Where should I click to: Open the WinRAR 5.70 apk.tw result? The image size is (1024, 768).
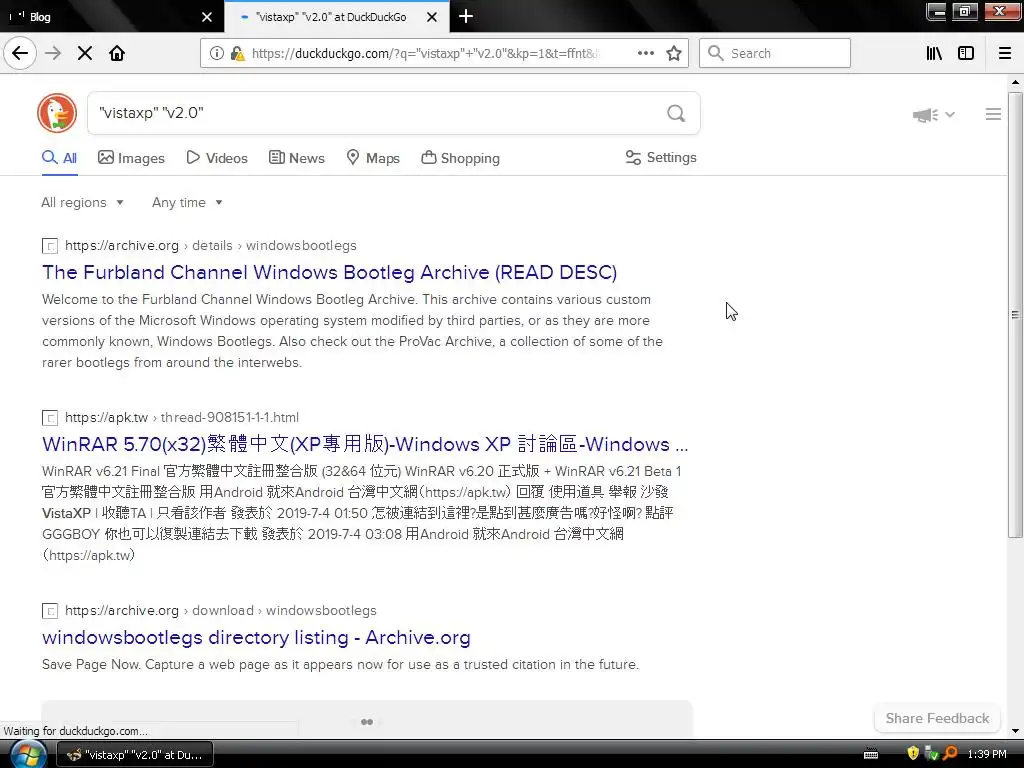click(x=365, y=444)
